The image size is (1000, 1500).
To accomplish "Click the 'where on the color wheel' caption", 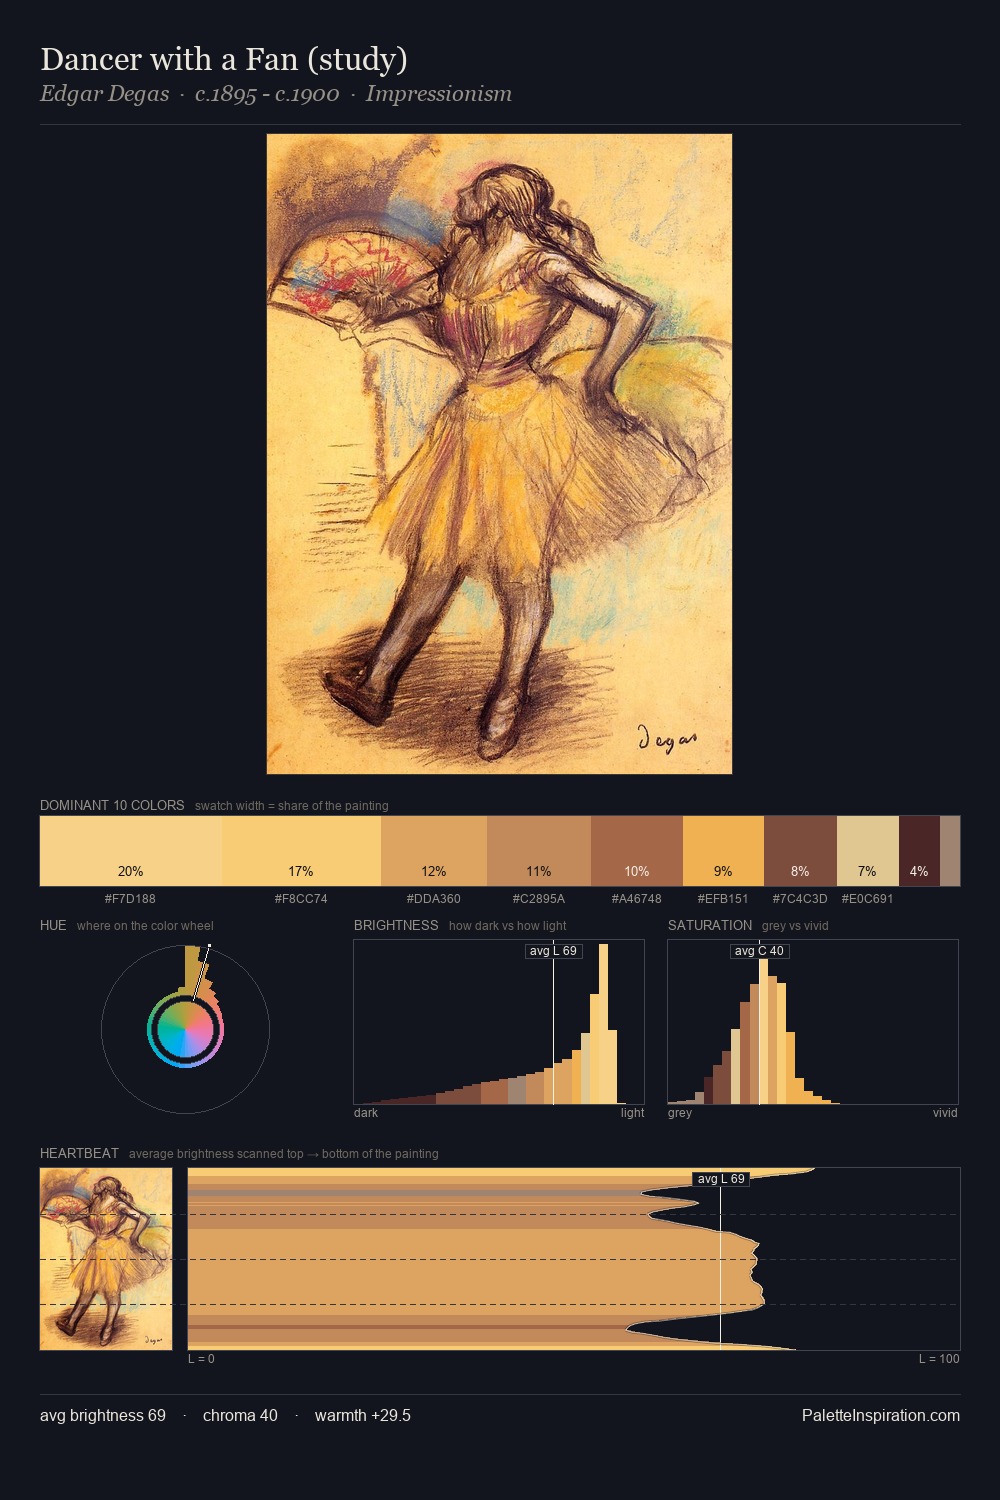I will (145, 926).
